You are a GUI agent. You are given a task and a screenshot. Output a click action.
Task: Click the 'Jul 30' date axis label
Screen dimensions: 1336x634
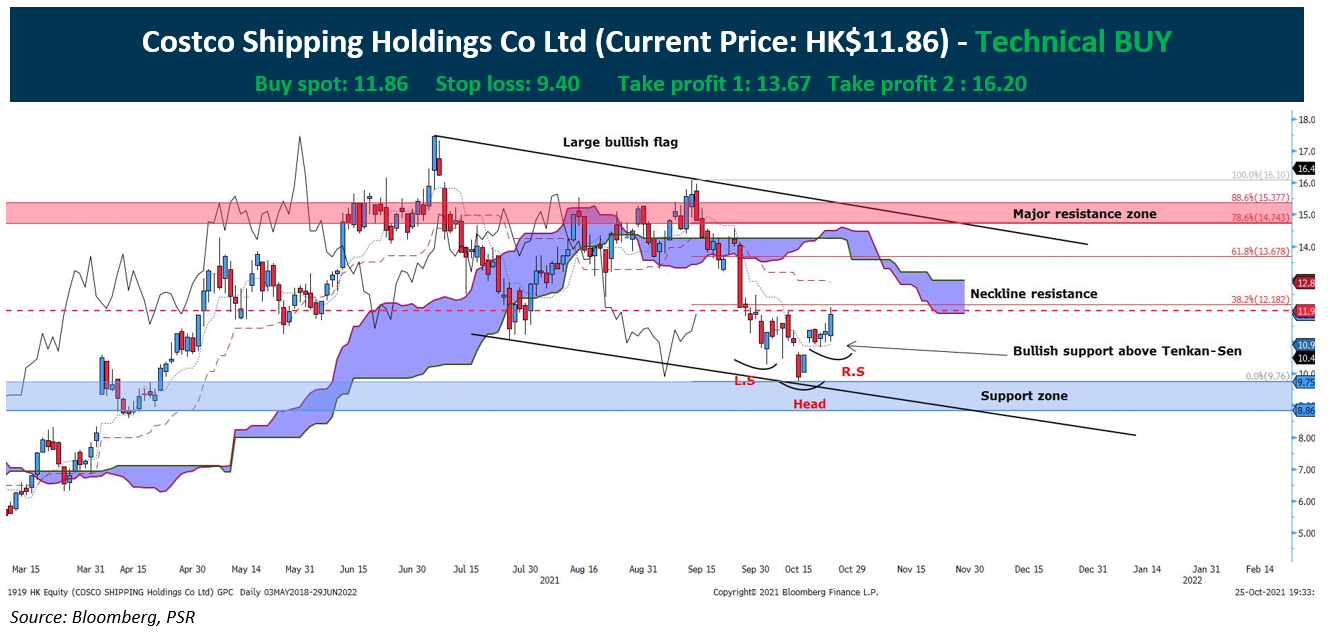click(525, 568)
